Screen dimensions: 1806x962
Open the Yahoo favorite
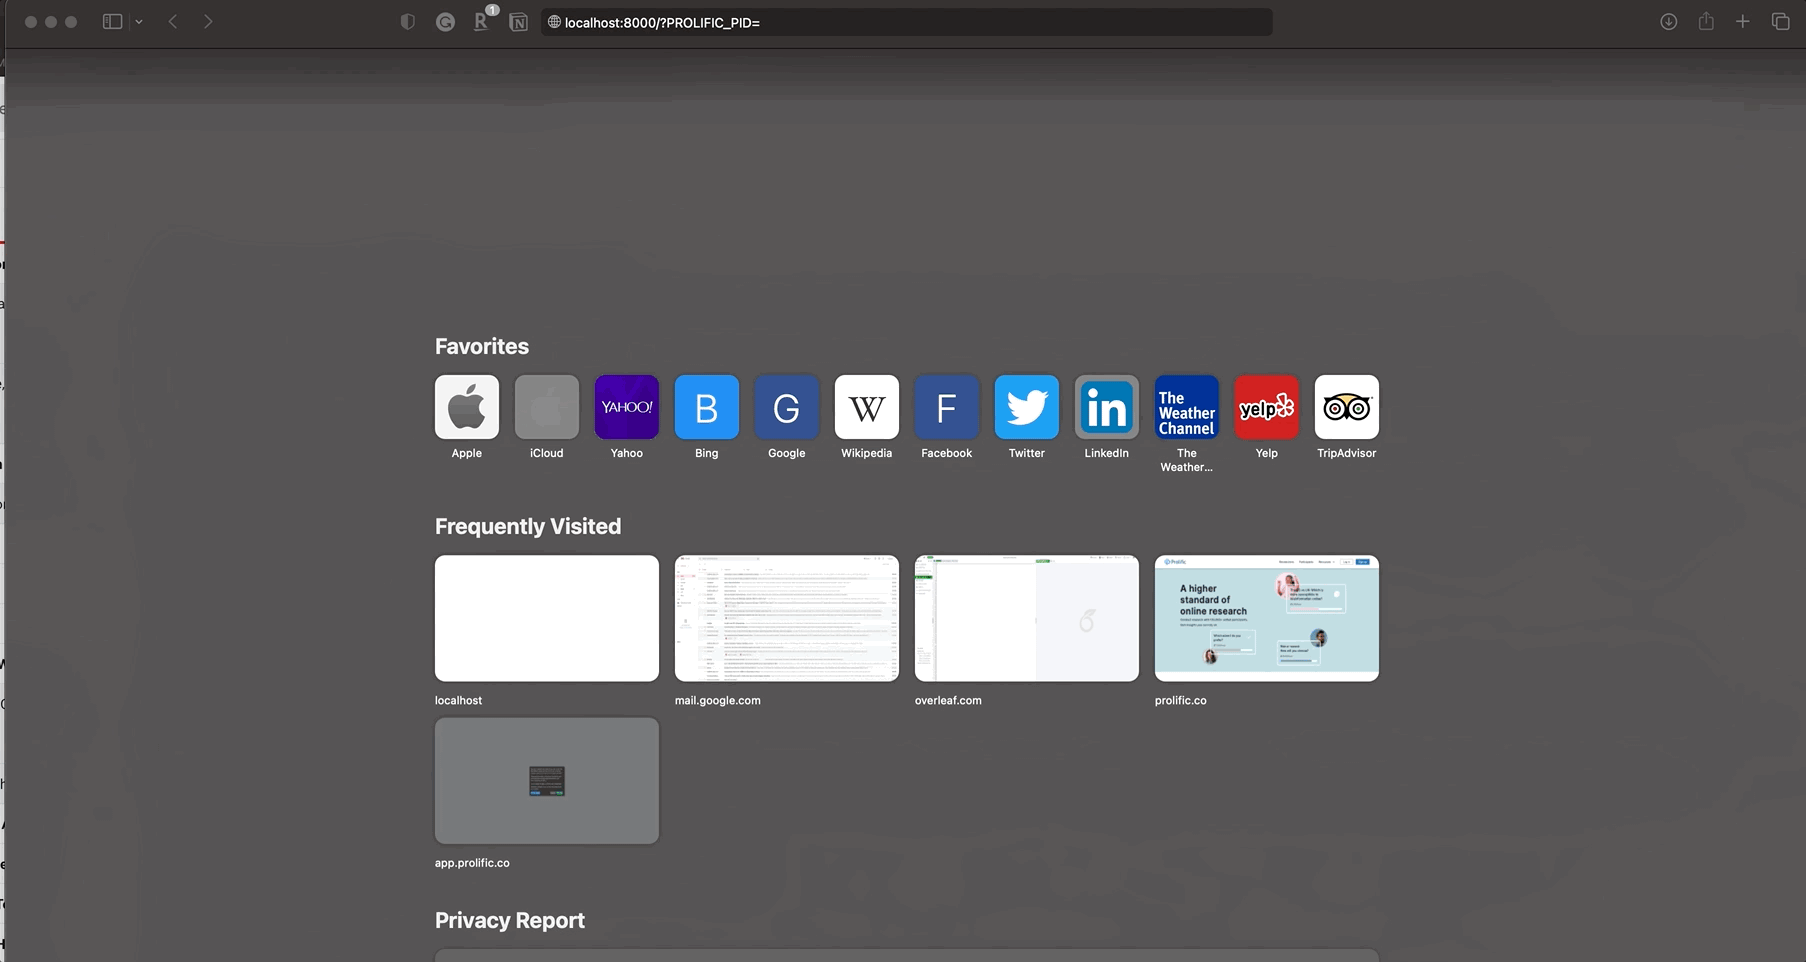(x=627, y=407)
